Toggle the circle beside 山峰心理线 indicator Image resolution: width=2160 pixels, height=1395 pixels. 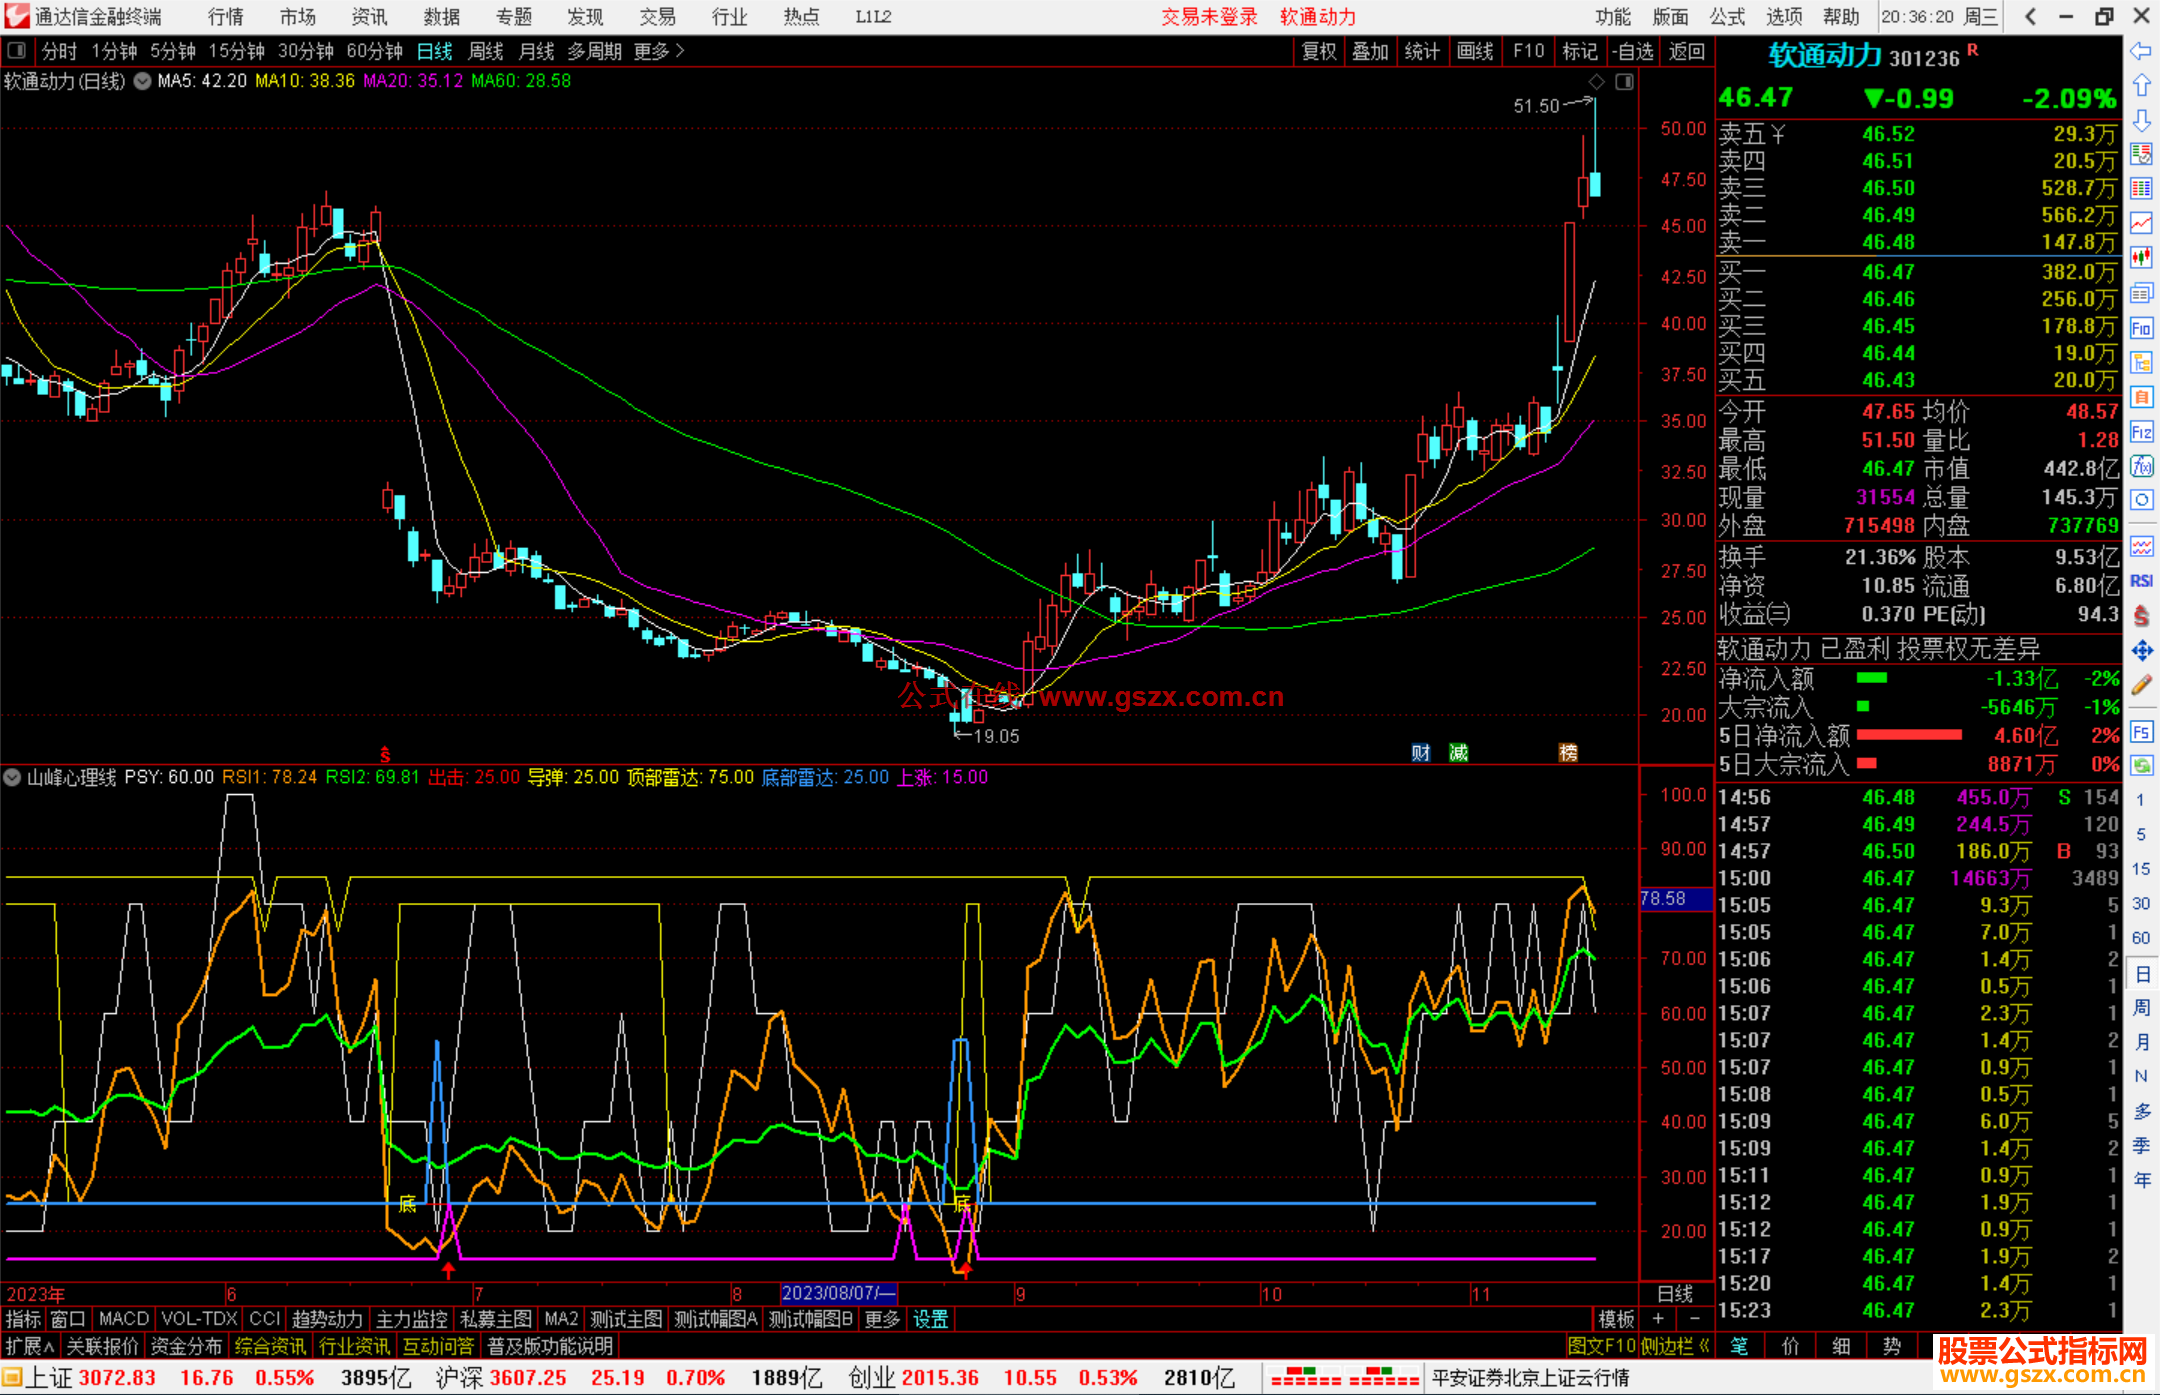click(13, 777)
